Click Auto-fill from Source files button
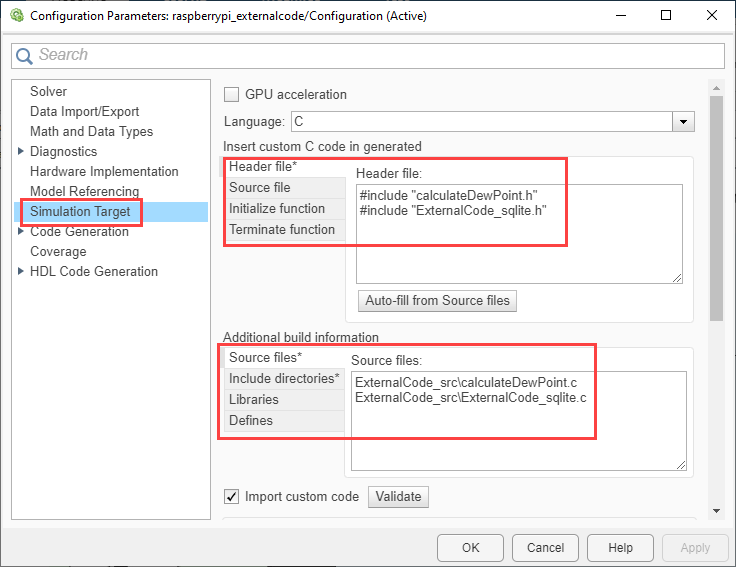The image size is (736, 567). [437, 300]
